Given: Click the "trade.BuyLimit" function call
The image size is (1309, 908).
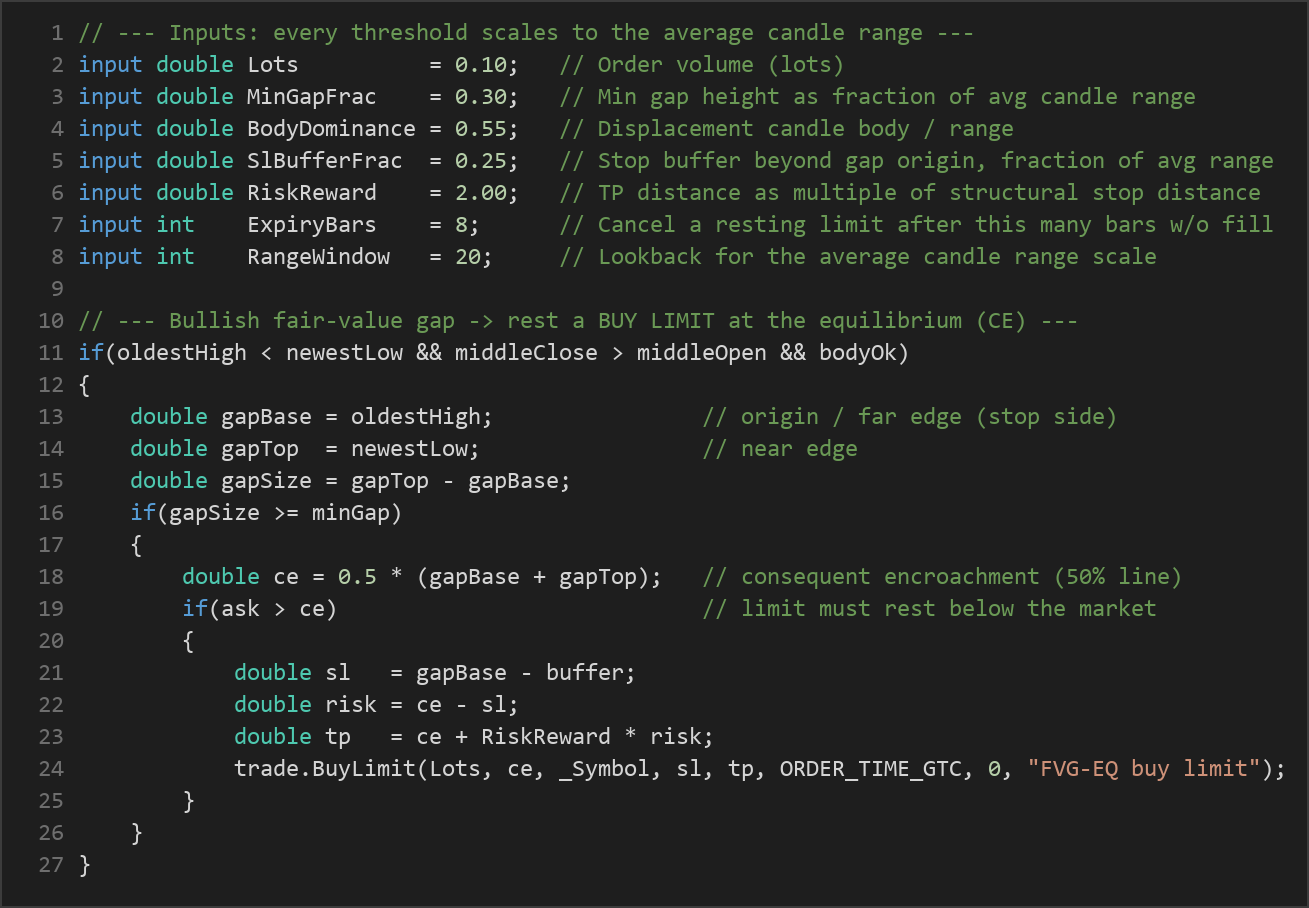Looking at the screenshot, I should pyautogui.click(x=325, y=769).
